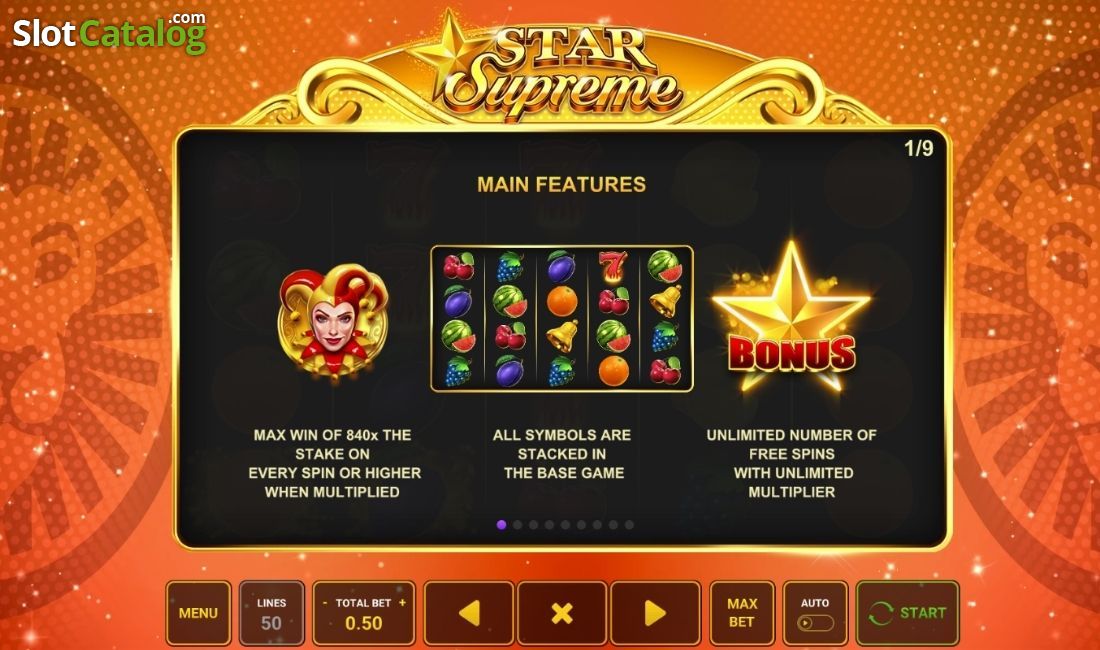Click the Max Bet button

[742, 613]
